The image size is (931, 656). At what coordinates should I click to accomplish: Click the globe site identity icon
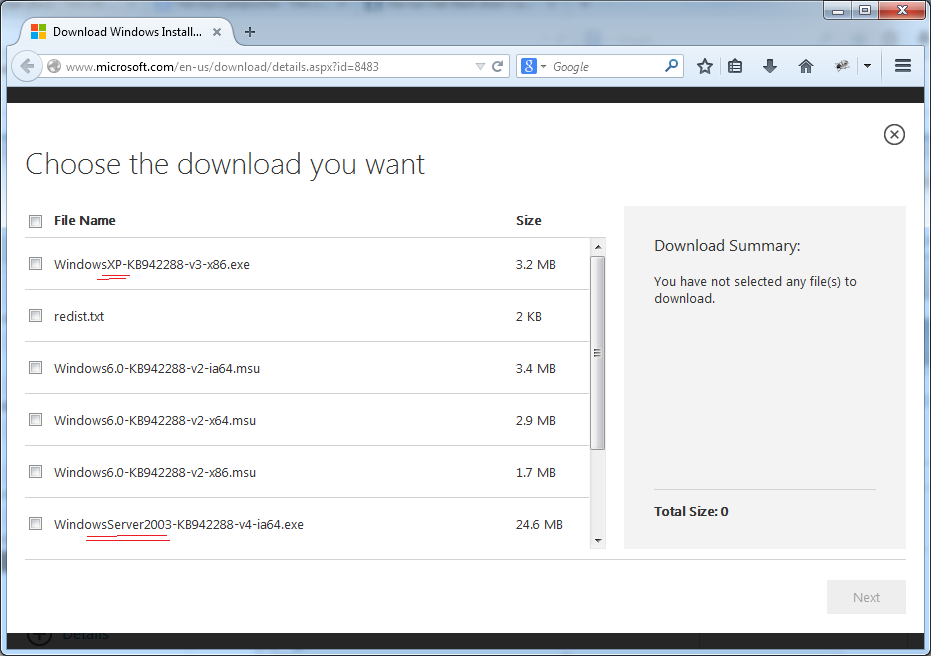pos(54,66)
